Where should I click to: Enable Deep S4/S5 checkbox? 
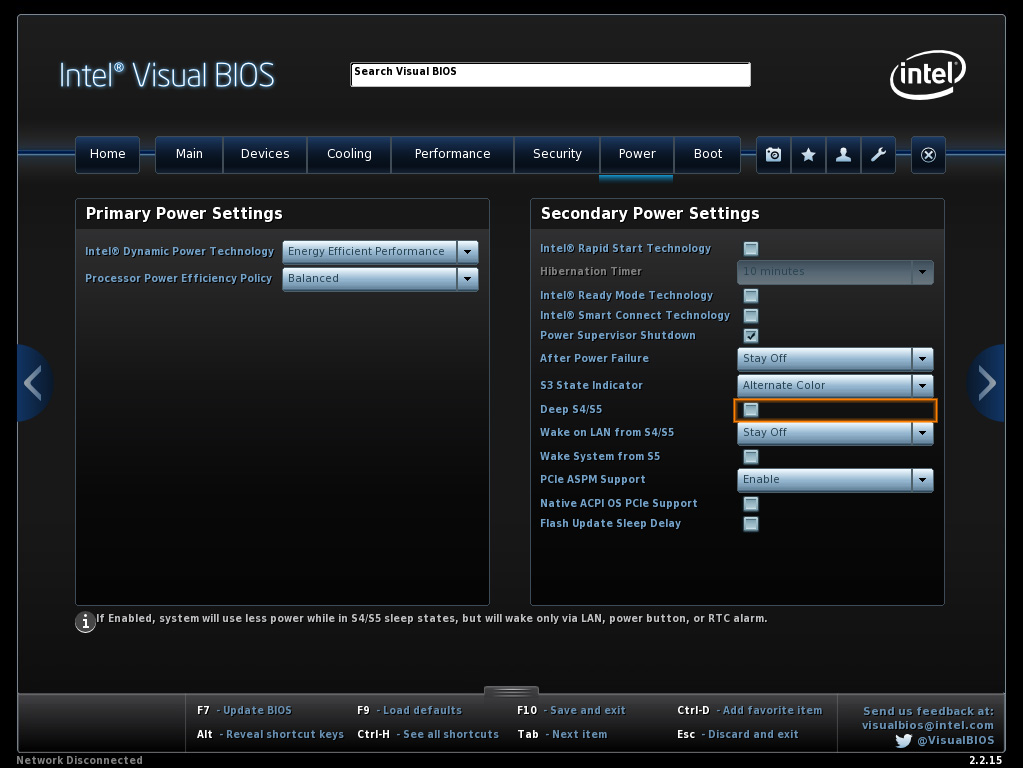751,410
